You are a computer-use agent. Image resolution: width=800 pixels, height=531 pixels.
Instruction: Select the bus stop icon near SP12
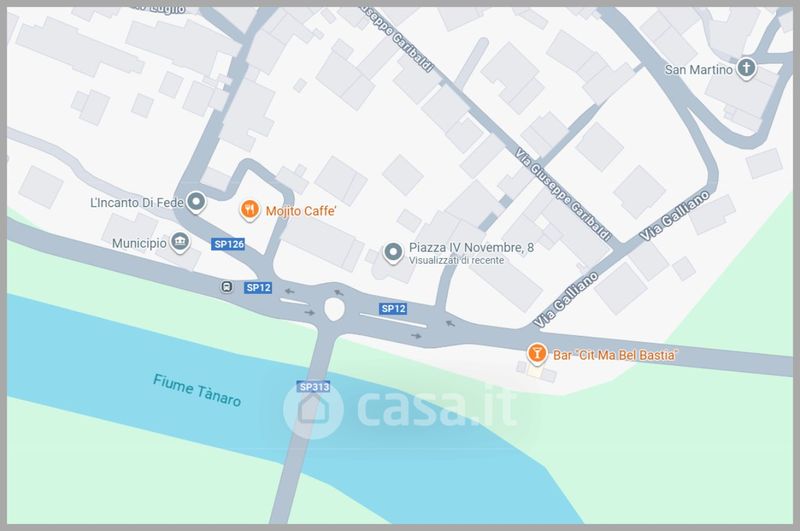227,287
